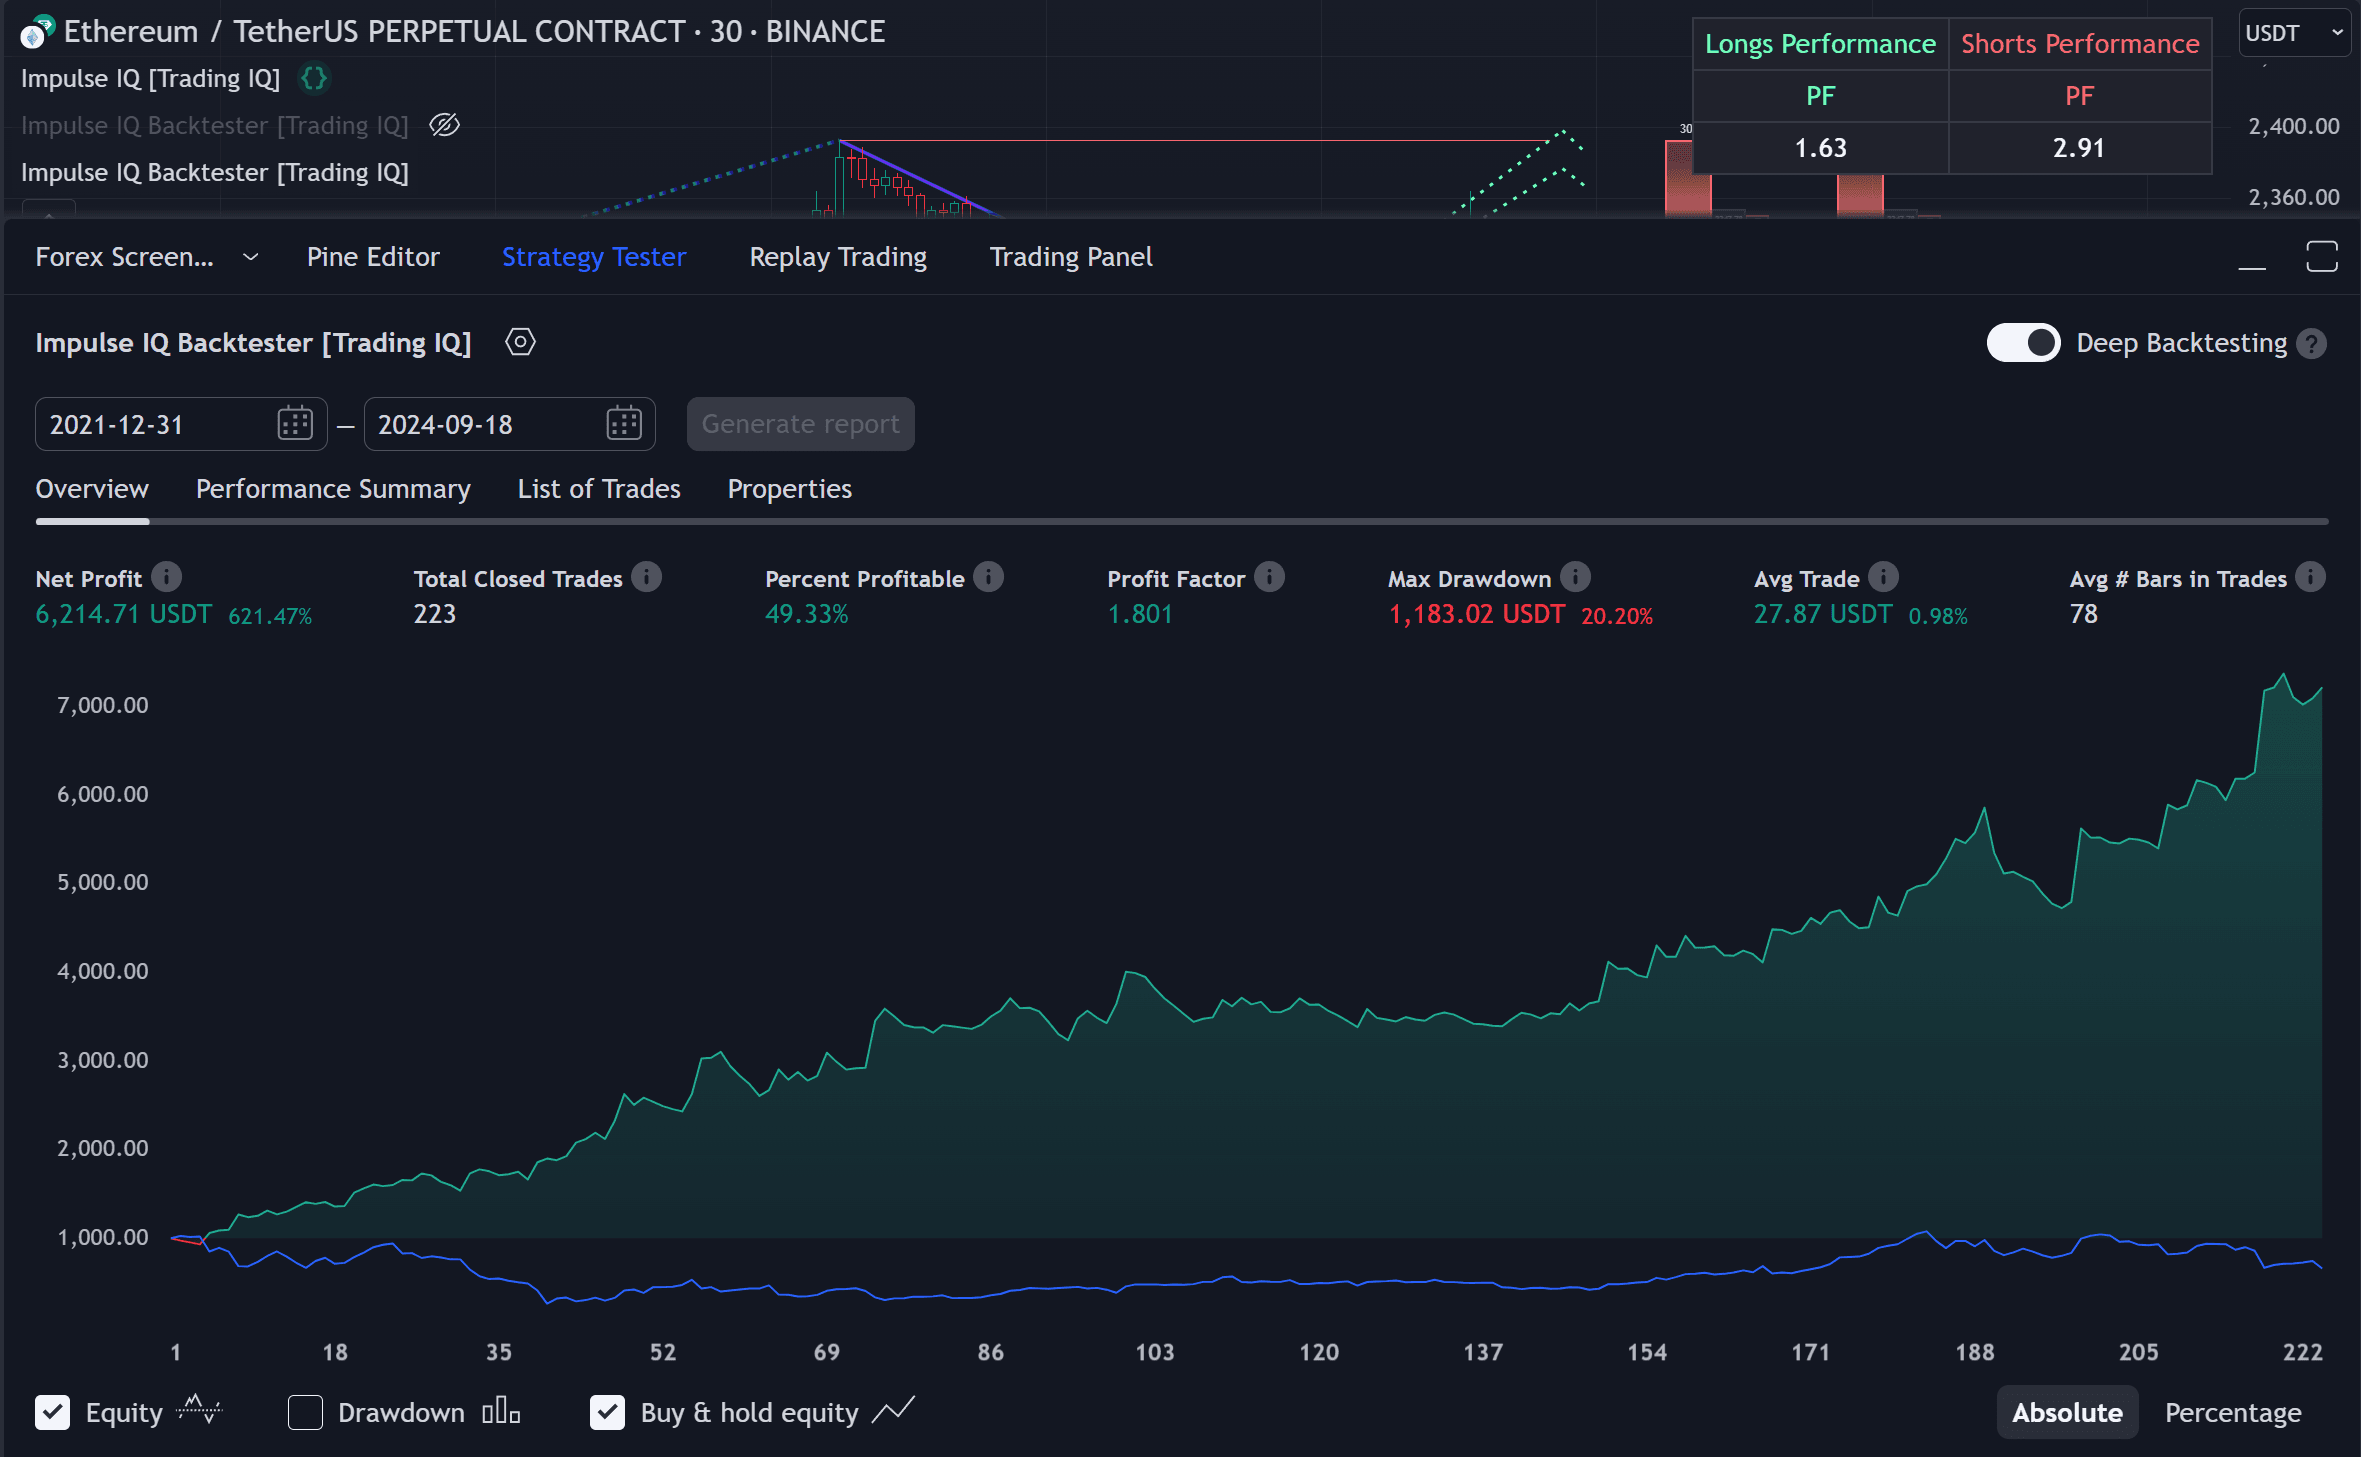Switch chart to Absolute values
The image size is (2361, 1457).
tap(2067, 1412)
